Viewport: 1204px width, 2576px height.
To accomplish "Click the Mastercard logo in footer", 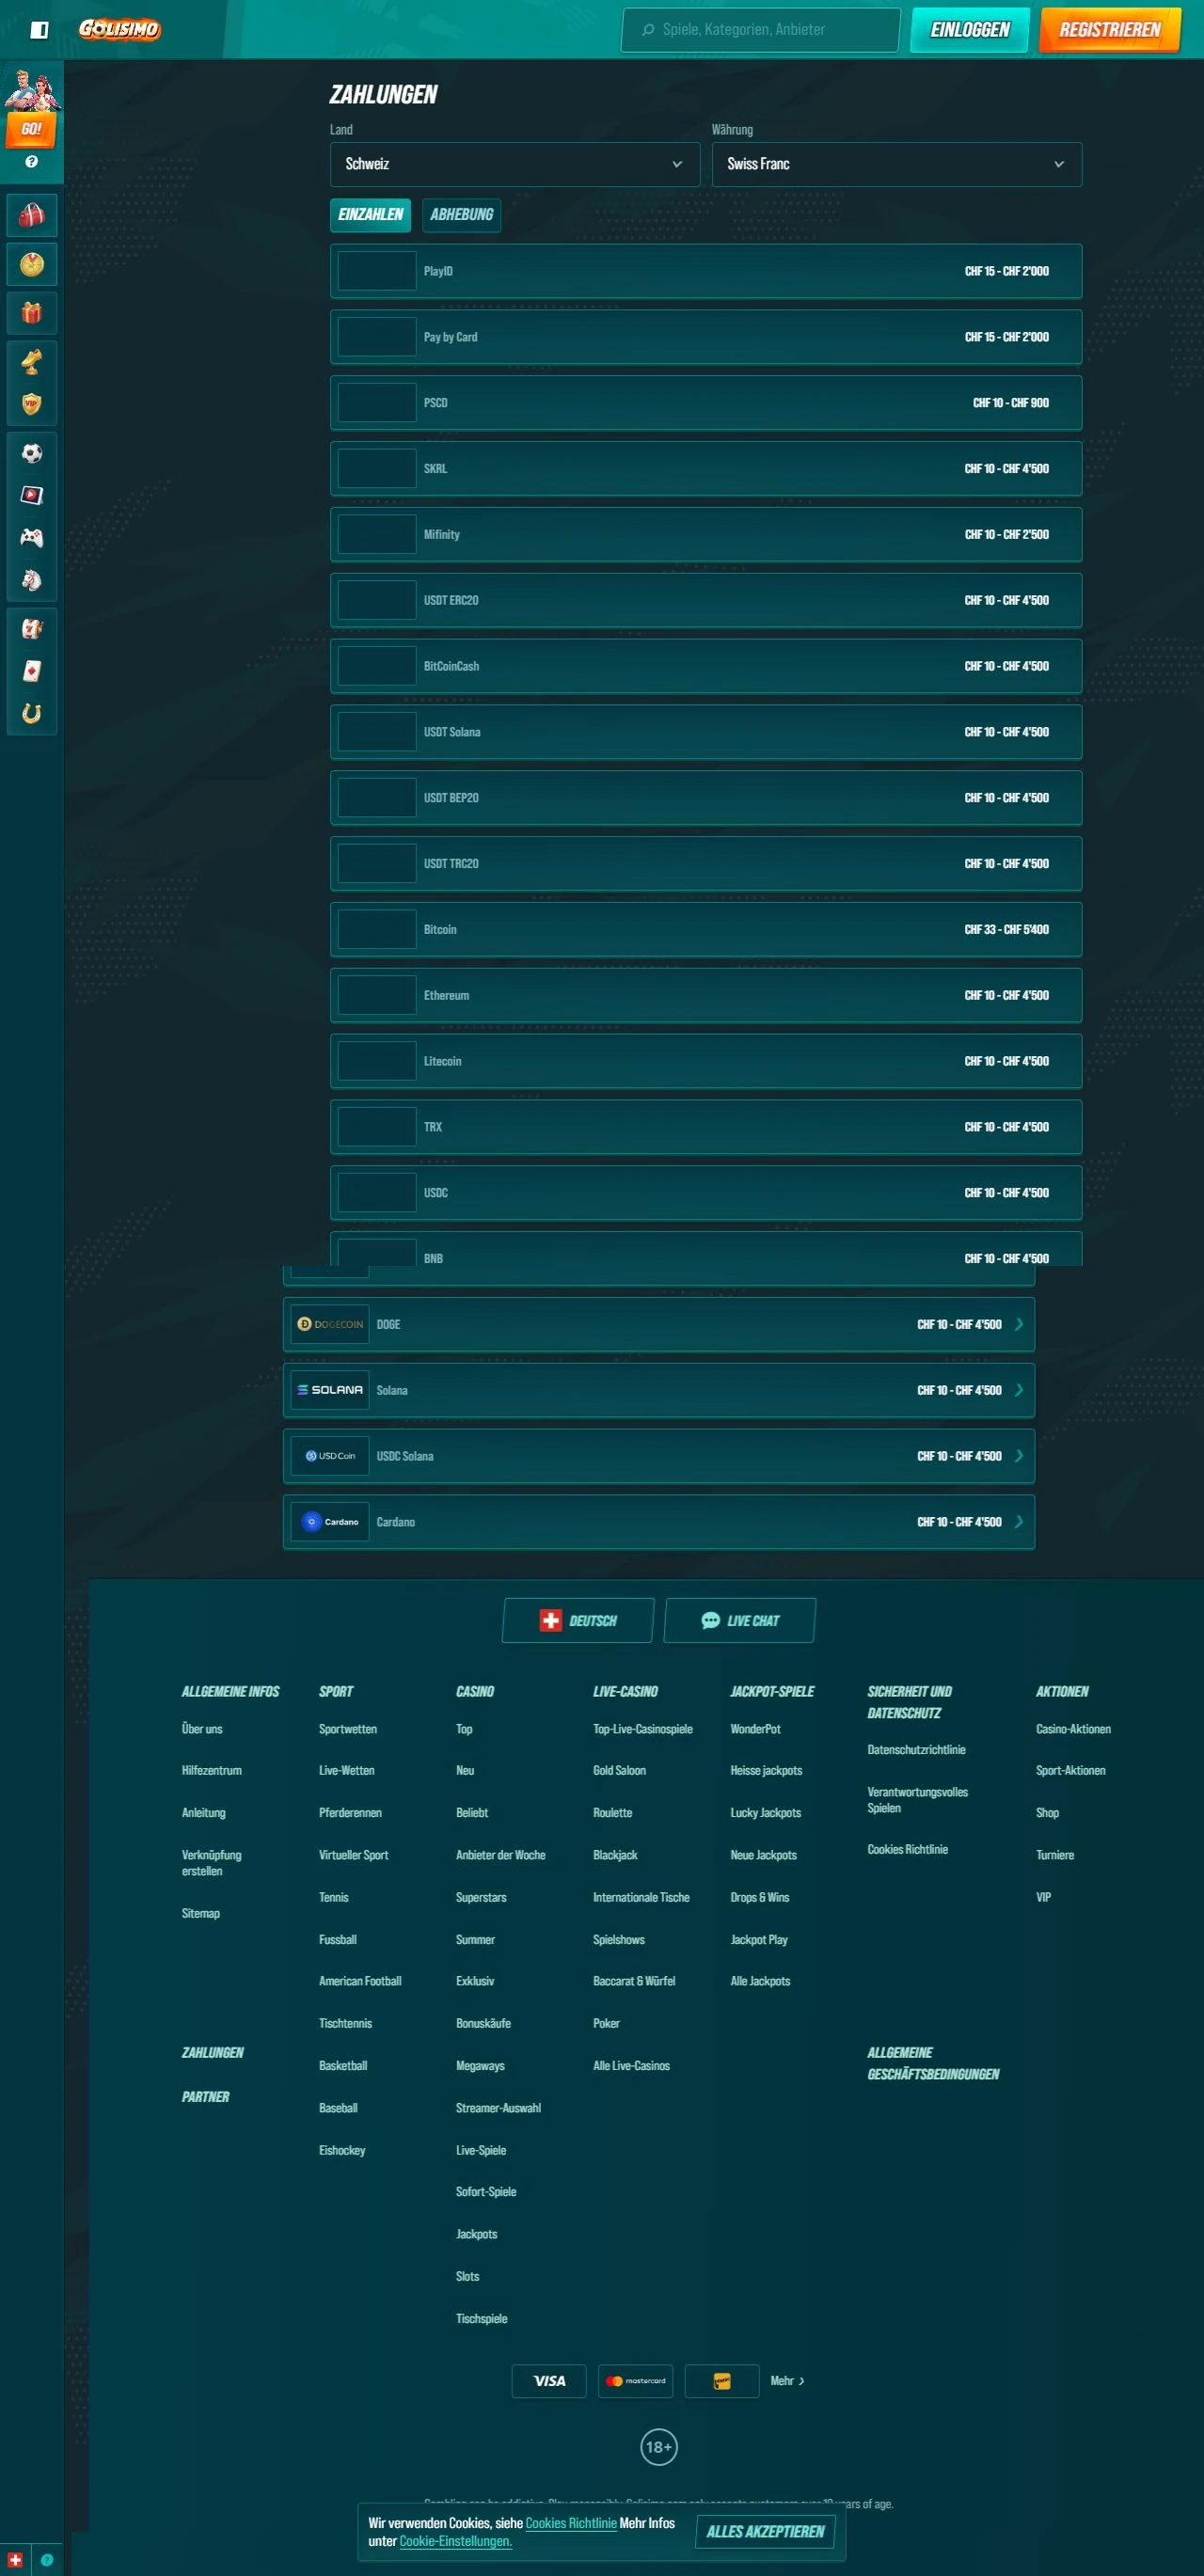I will pos(636,2381).
